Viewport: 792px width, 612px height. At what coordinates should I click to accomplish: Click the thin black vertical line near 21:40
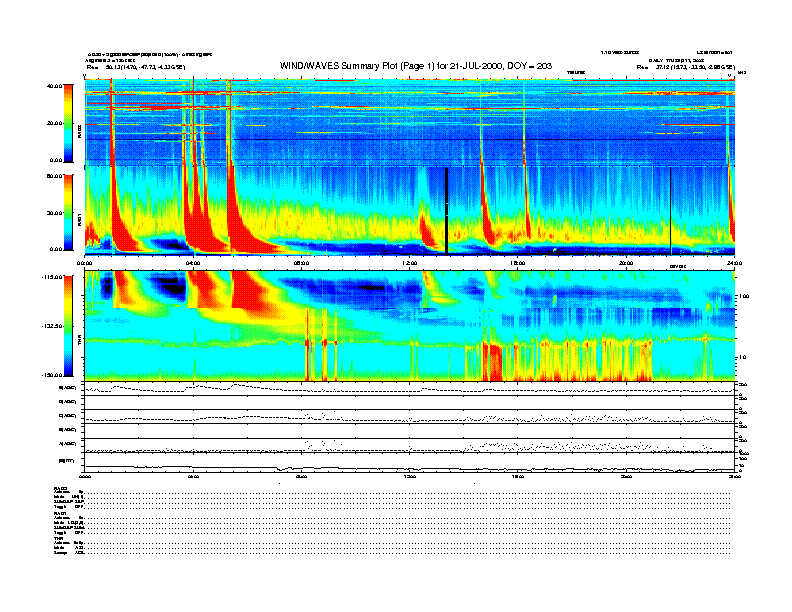click(670, 211)
